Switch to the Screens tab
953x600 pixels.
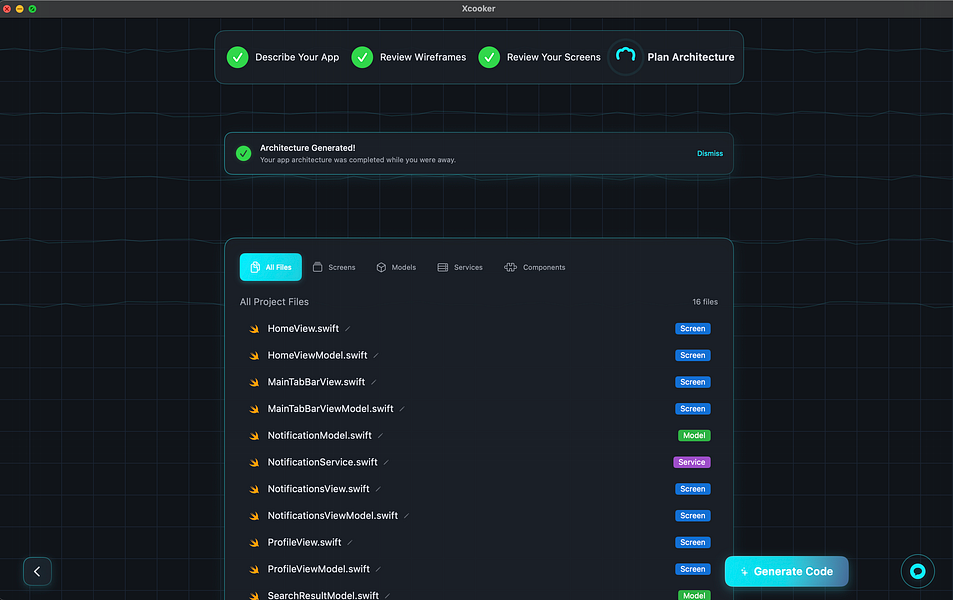pyautogui.click(x=334, y=267)
